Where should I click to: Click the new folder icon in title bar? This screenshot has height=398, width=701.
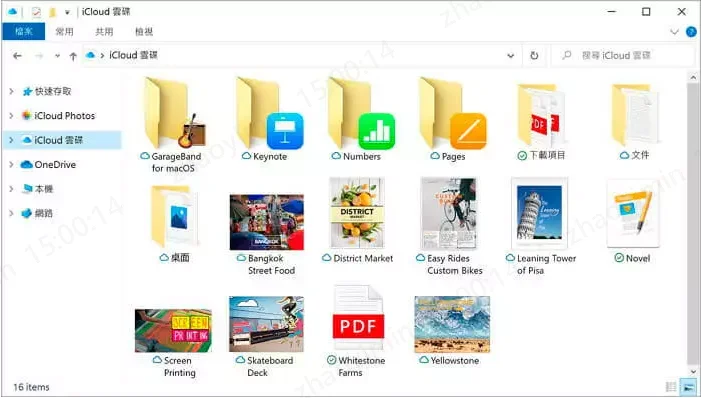52,12
